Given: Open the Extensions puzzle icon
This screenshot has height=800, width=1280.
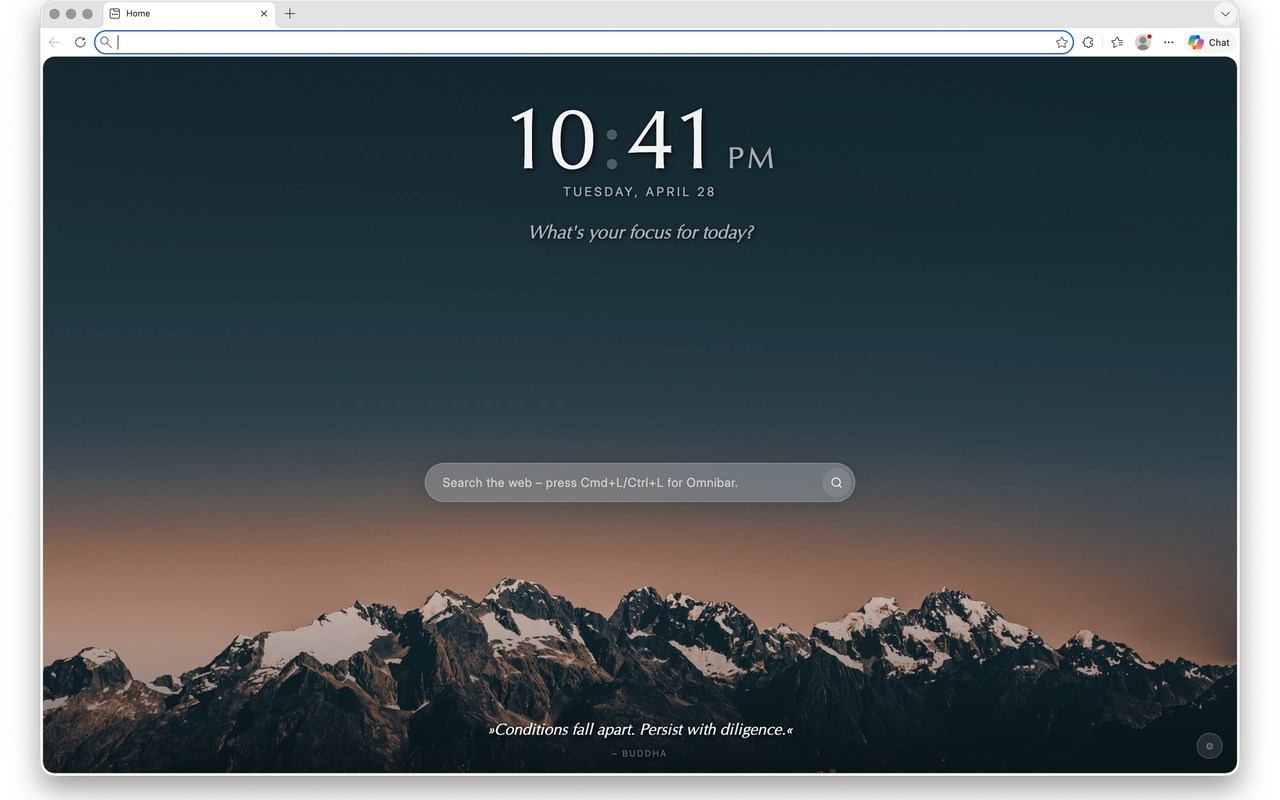Looking at the screenshot, I should point(1088,42).
